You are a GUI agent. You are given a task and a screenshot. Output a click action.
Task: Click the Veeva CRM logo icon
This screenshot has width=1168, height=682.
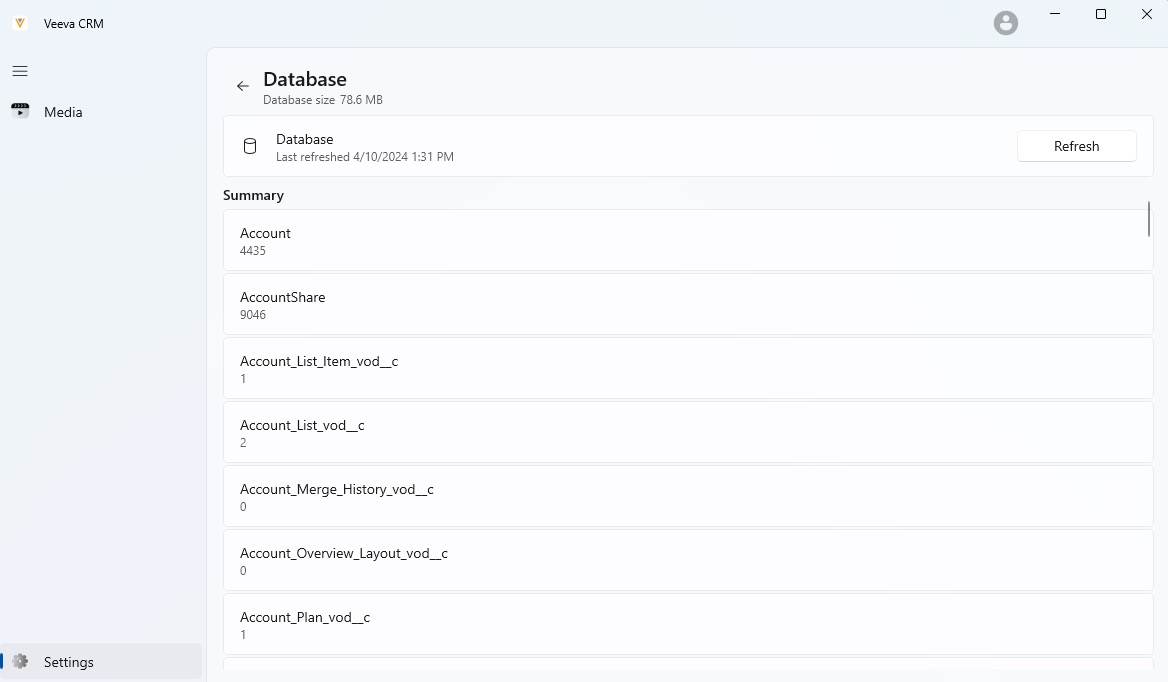(x=20, y=23)
